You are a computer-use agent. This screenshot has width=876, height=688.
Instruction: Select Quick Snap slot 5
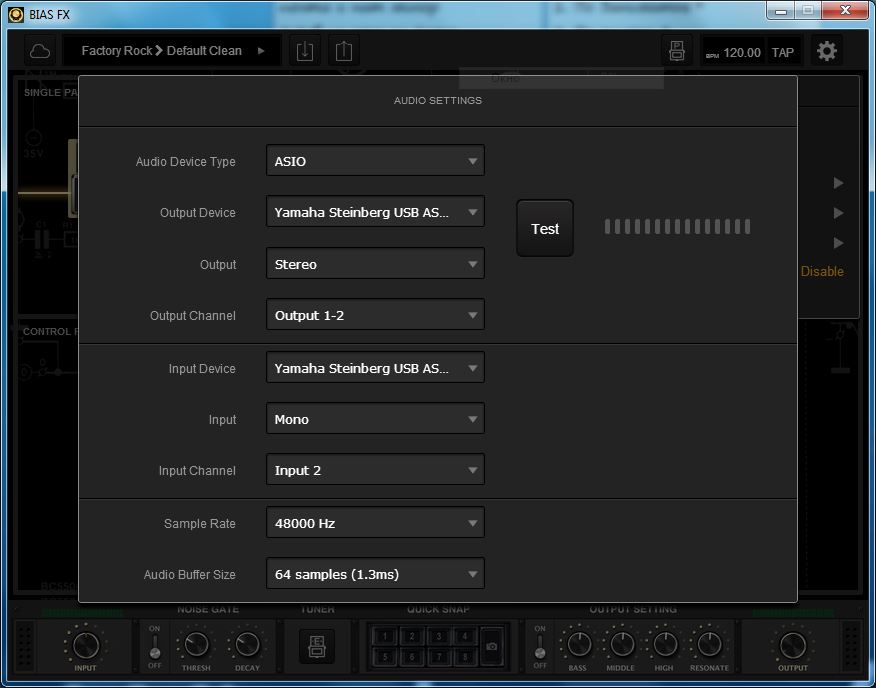coord(385,656)
